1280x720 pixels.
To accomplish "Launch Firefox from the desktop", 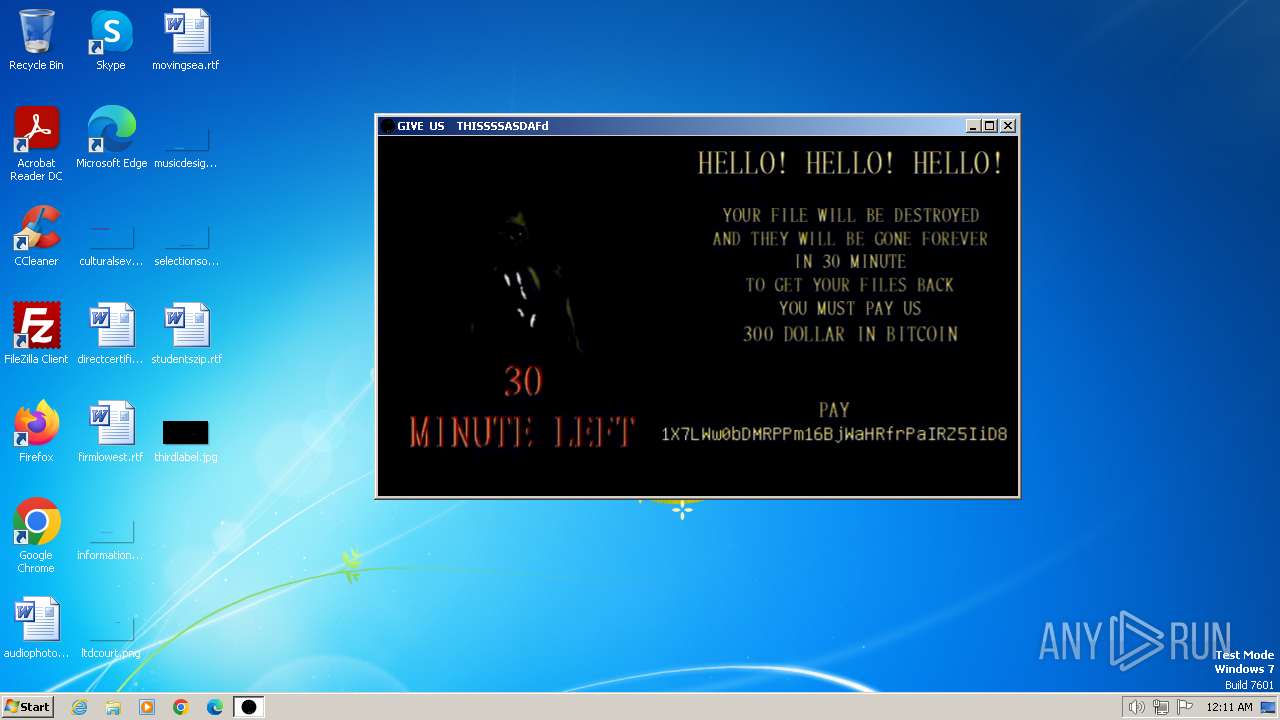I will click(x=36, y=432).
